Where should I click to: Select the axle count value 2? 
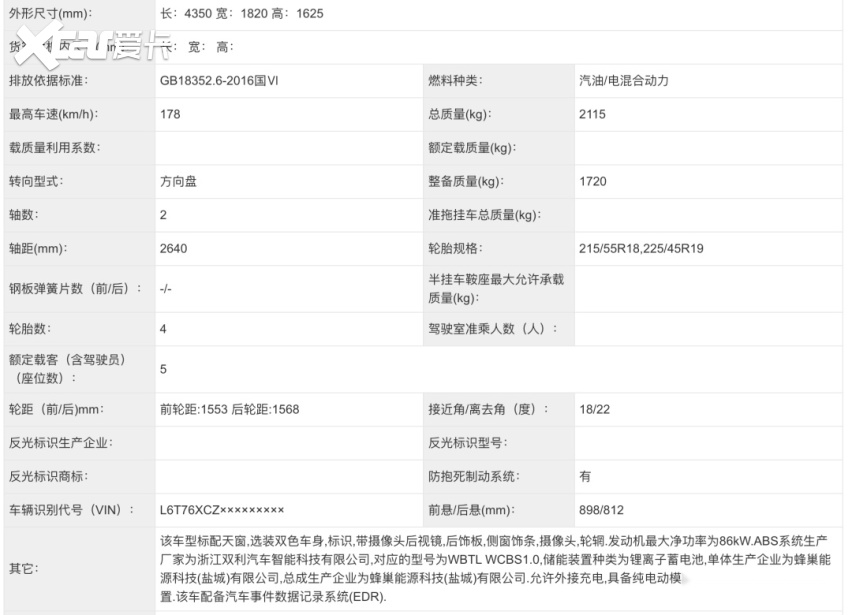coord(163,215)
